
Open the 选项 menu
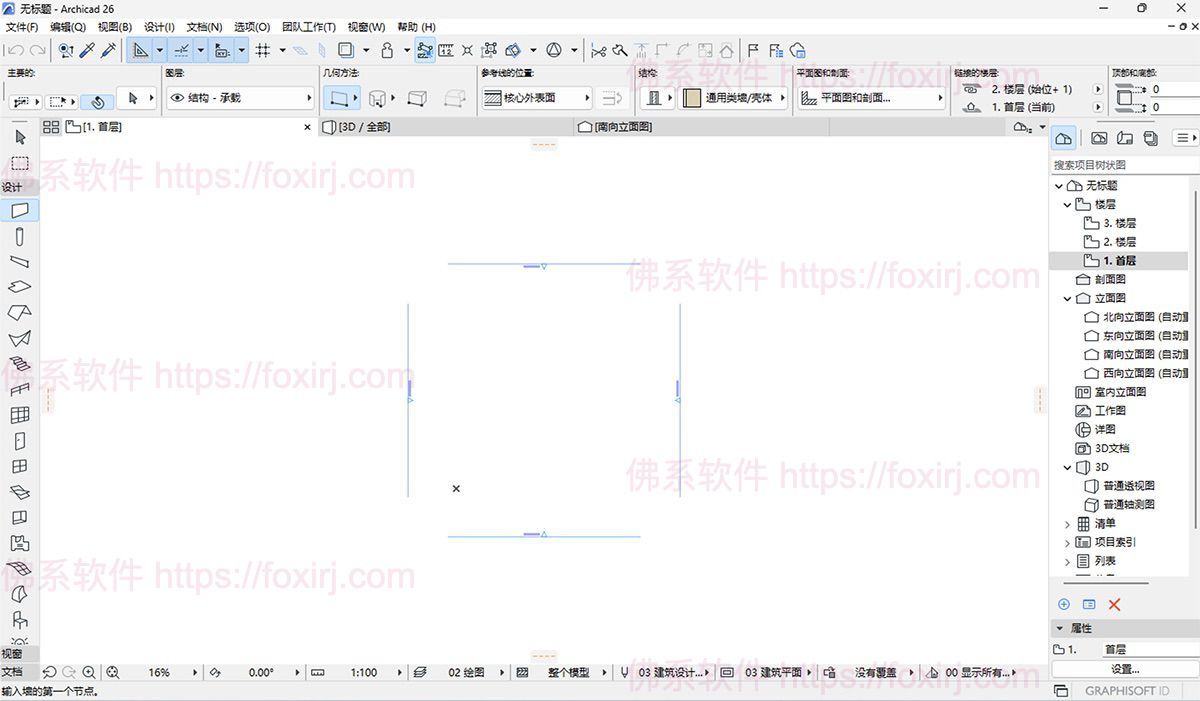[250, 27]
